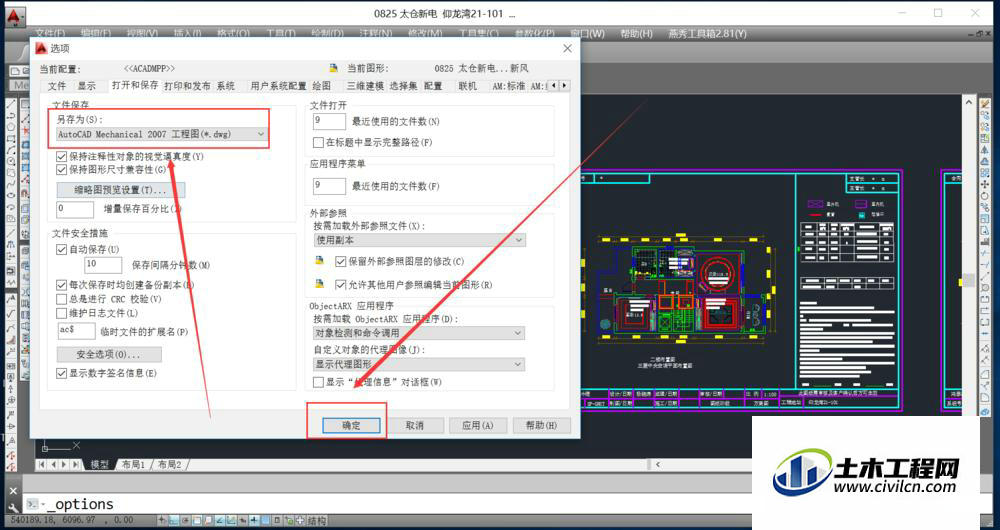The height and width of the screenshot is (530, 1000).
Task: Jump to last layout tab arrow
Action: coord(77,465)
